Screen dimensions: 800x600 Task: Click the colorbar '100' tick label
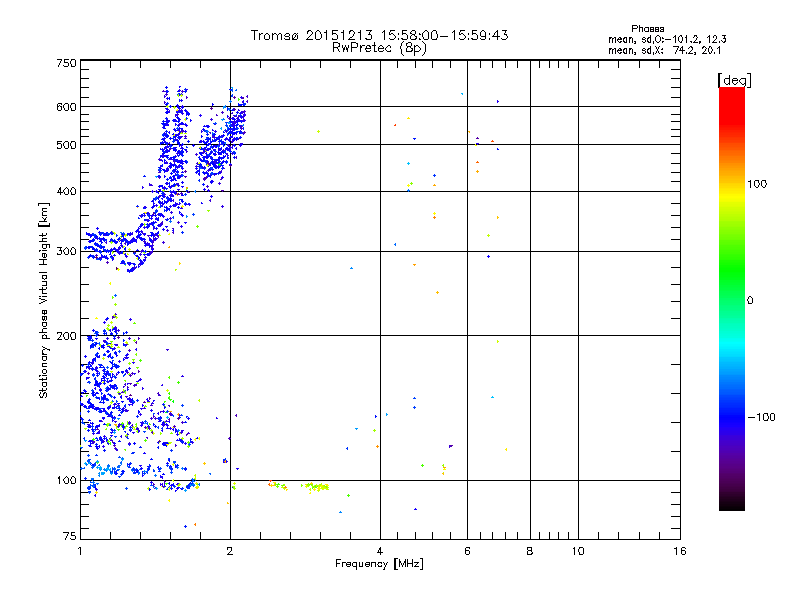[x=757, y=184]
